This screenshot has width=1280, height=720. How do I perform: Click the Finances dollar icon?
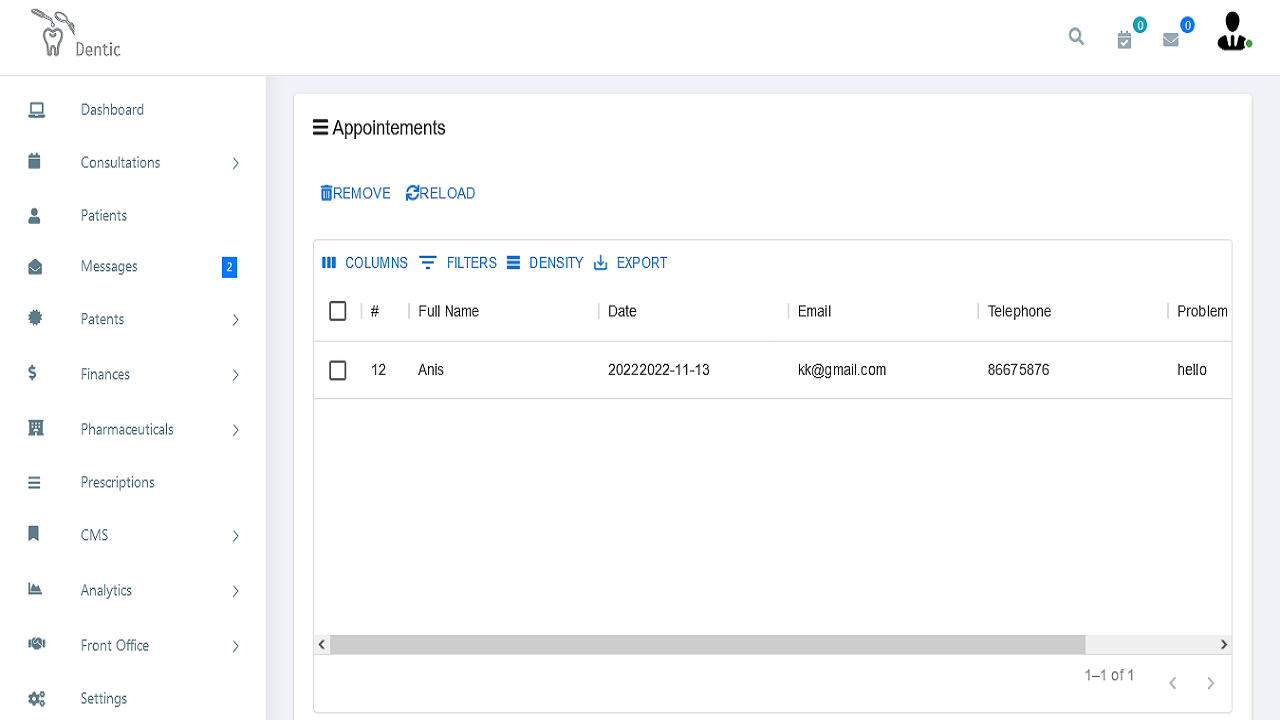[x=33, y=374]
